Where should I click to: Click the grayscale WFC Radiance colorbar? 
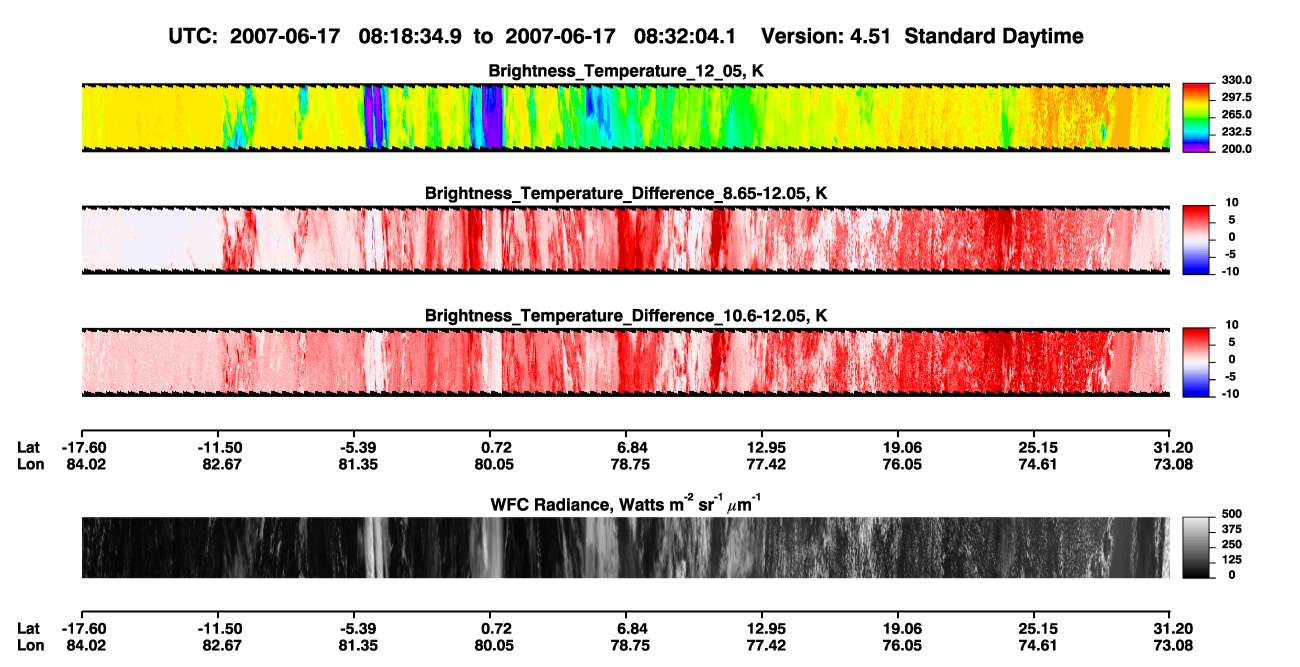[1198, 547]
